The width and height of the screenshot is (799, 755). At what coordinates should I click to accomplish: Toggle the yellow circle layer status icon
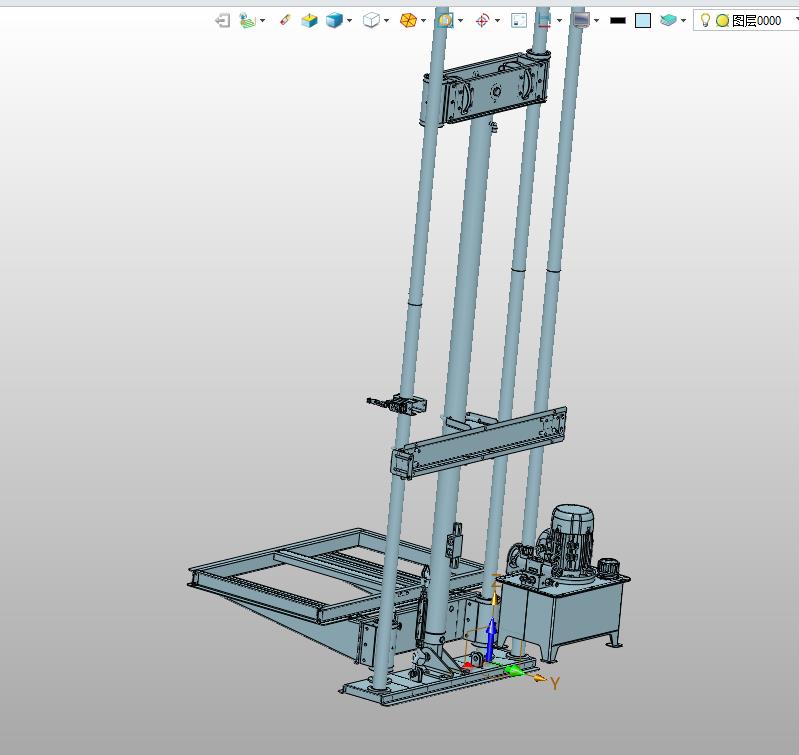pos(722,20)
